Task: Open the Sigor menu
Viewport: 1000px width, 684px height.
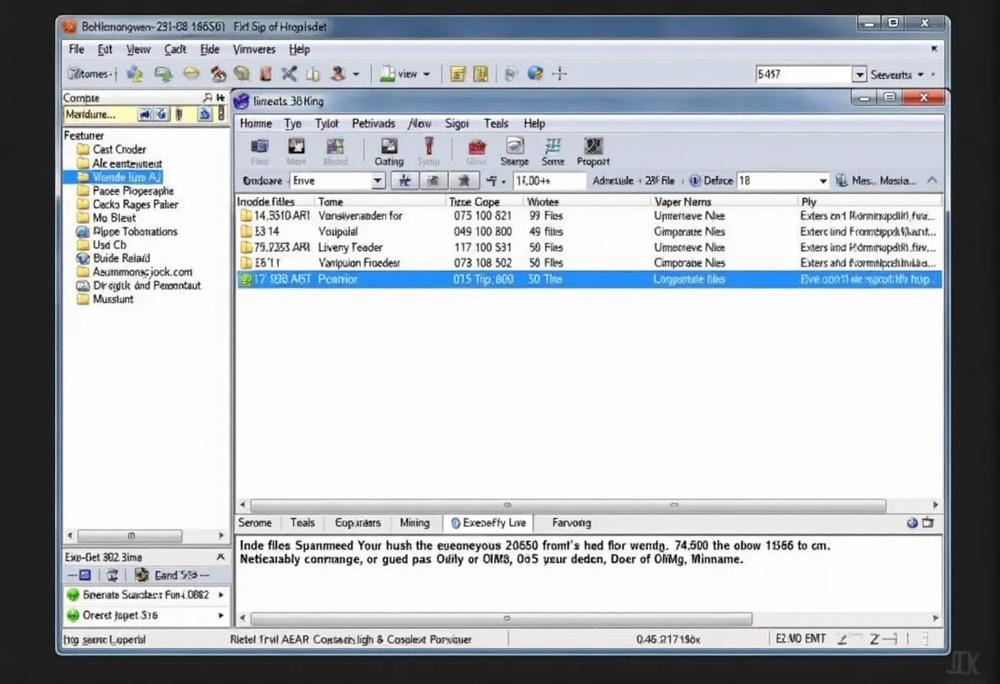Action: click(457, 124)
